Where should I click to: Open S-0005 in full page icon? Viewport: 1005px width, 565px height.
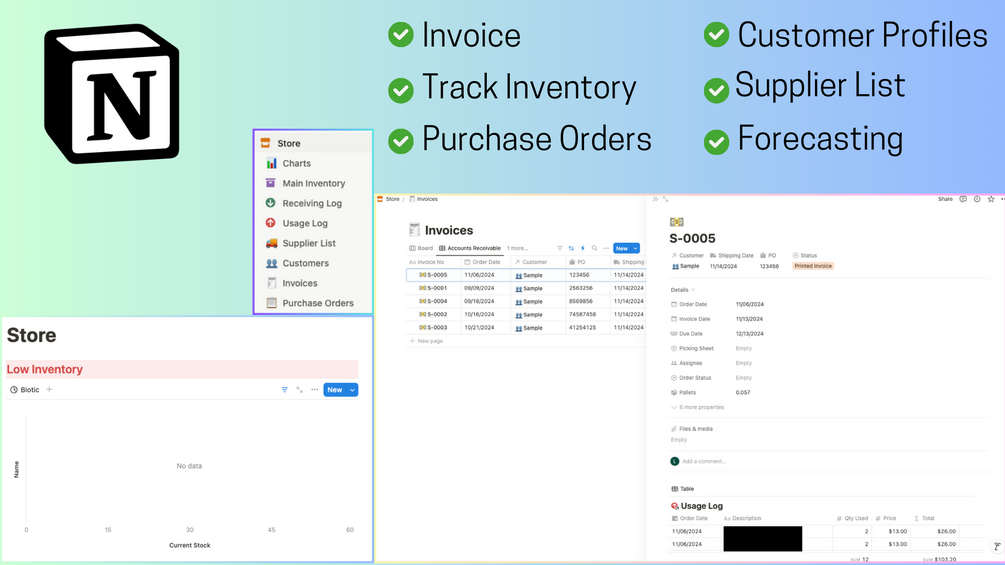666,199
